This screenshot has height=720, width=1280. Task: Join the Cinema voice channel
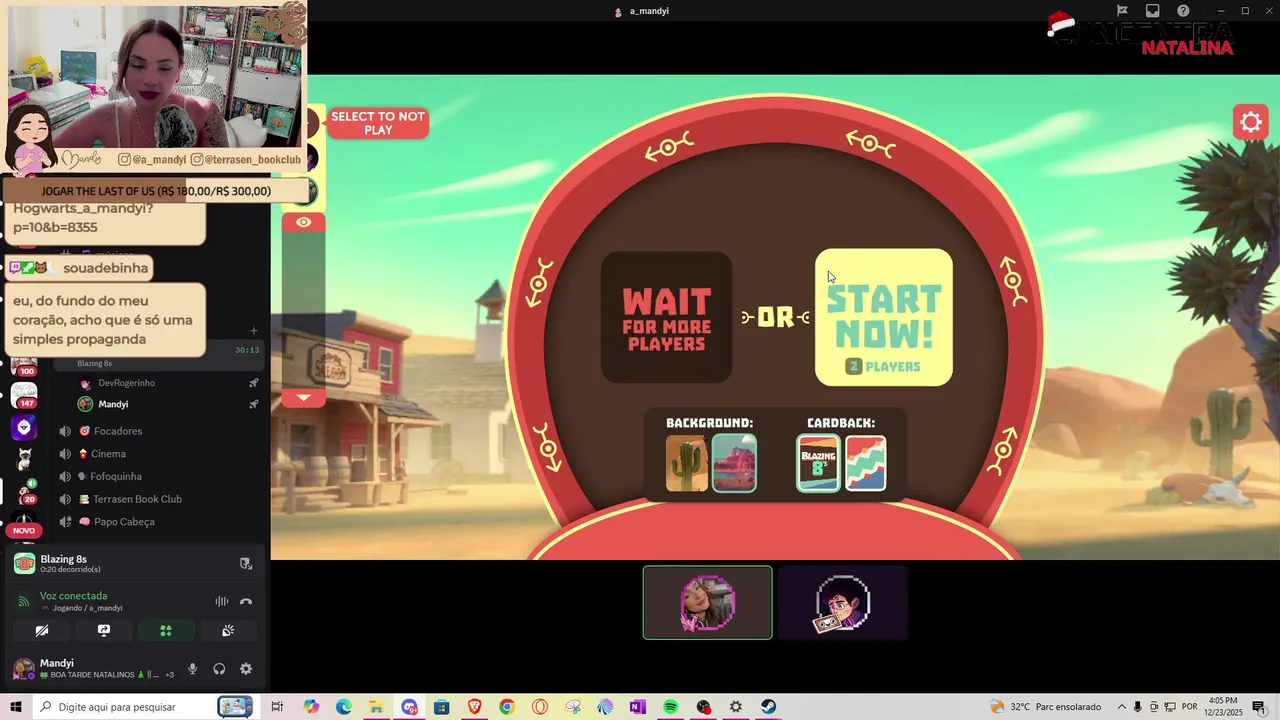(x=108, y=454)
